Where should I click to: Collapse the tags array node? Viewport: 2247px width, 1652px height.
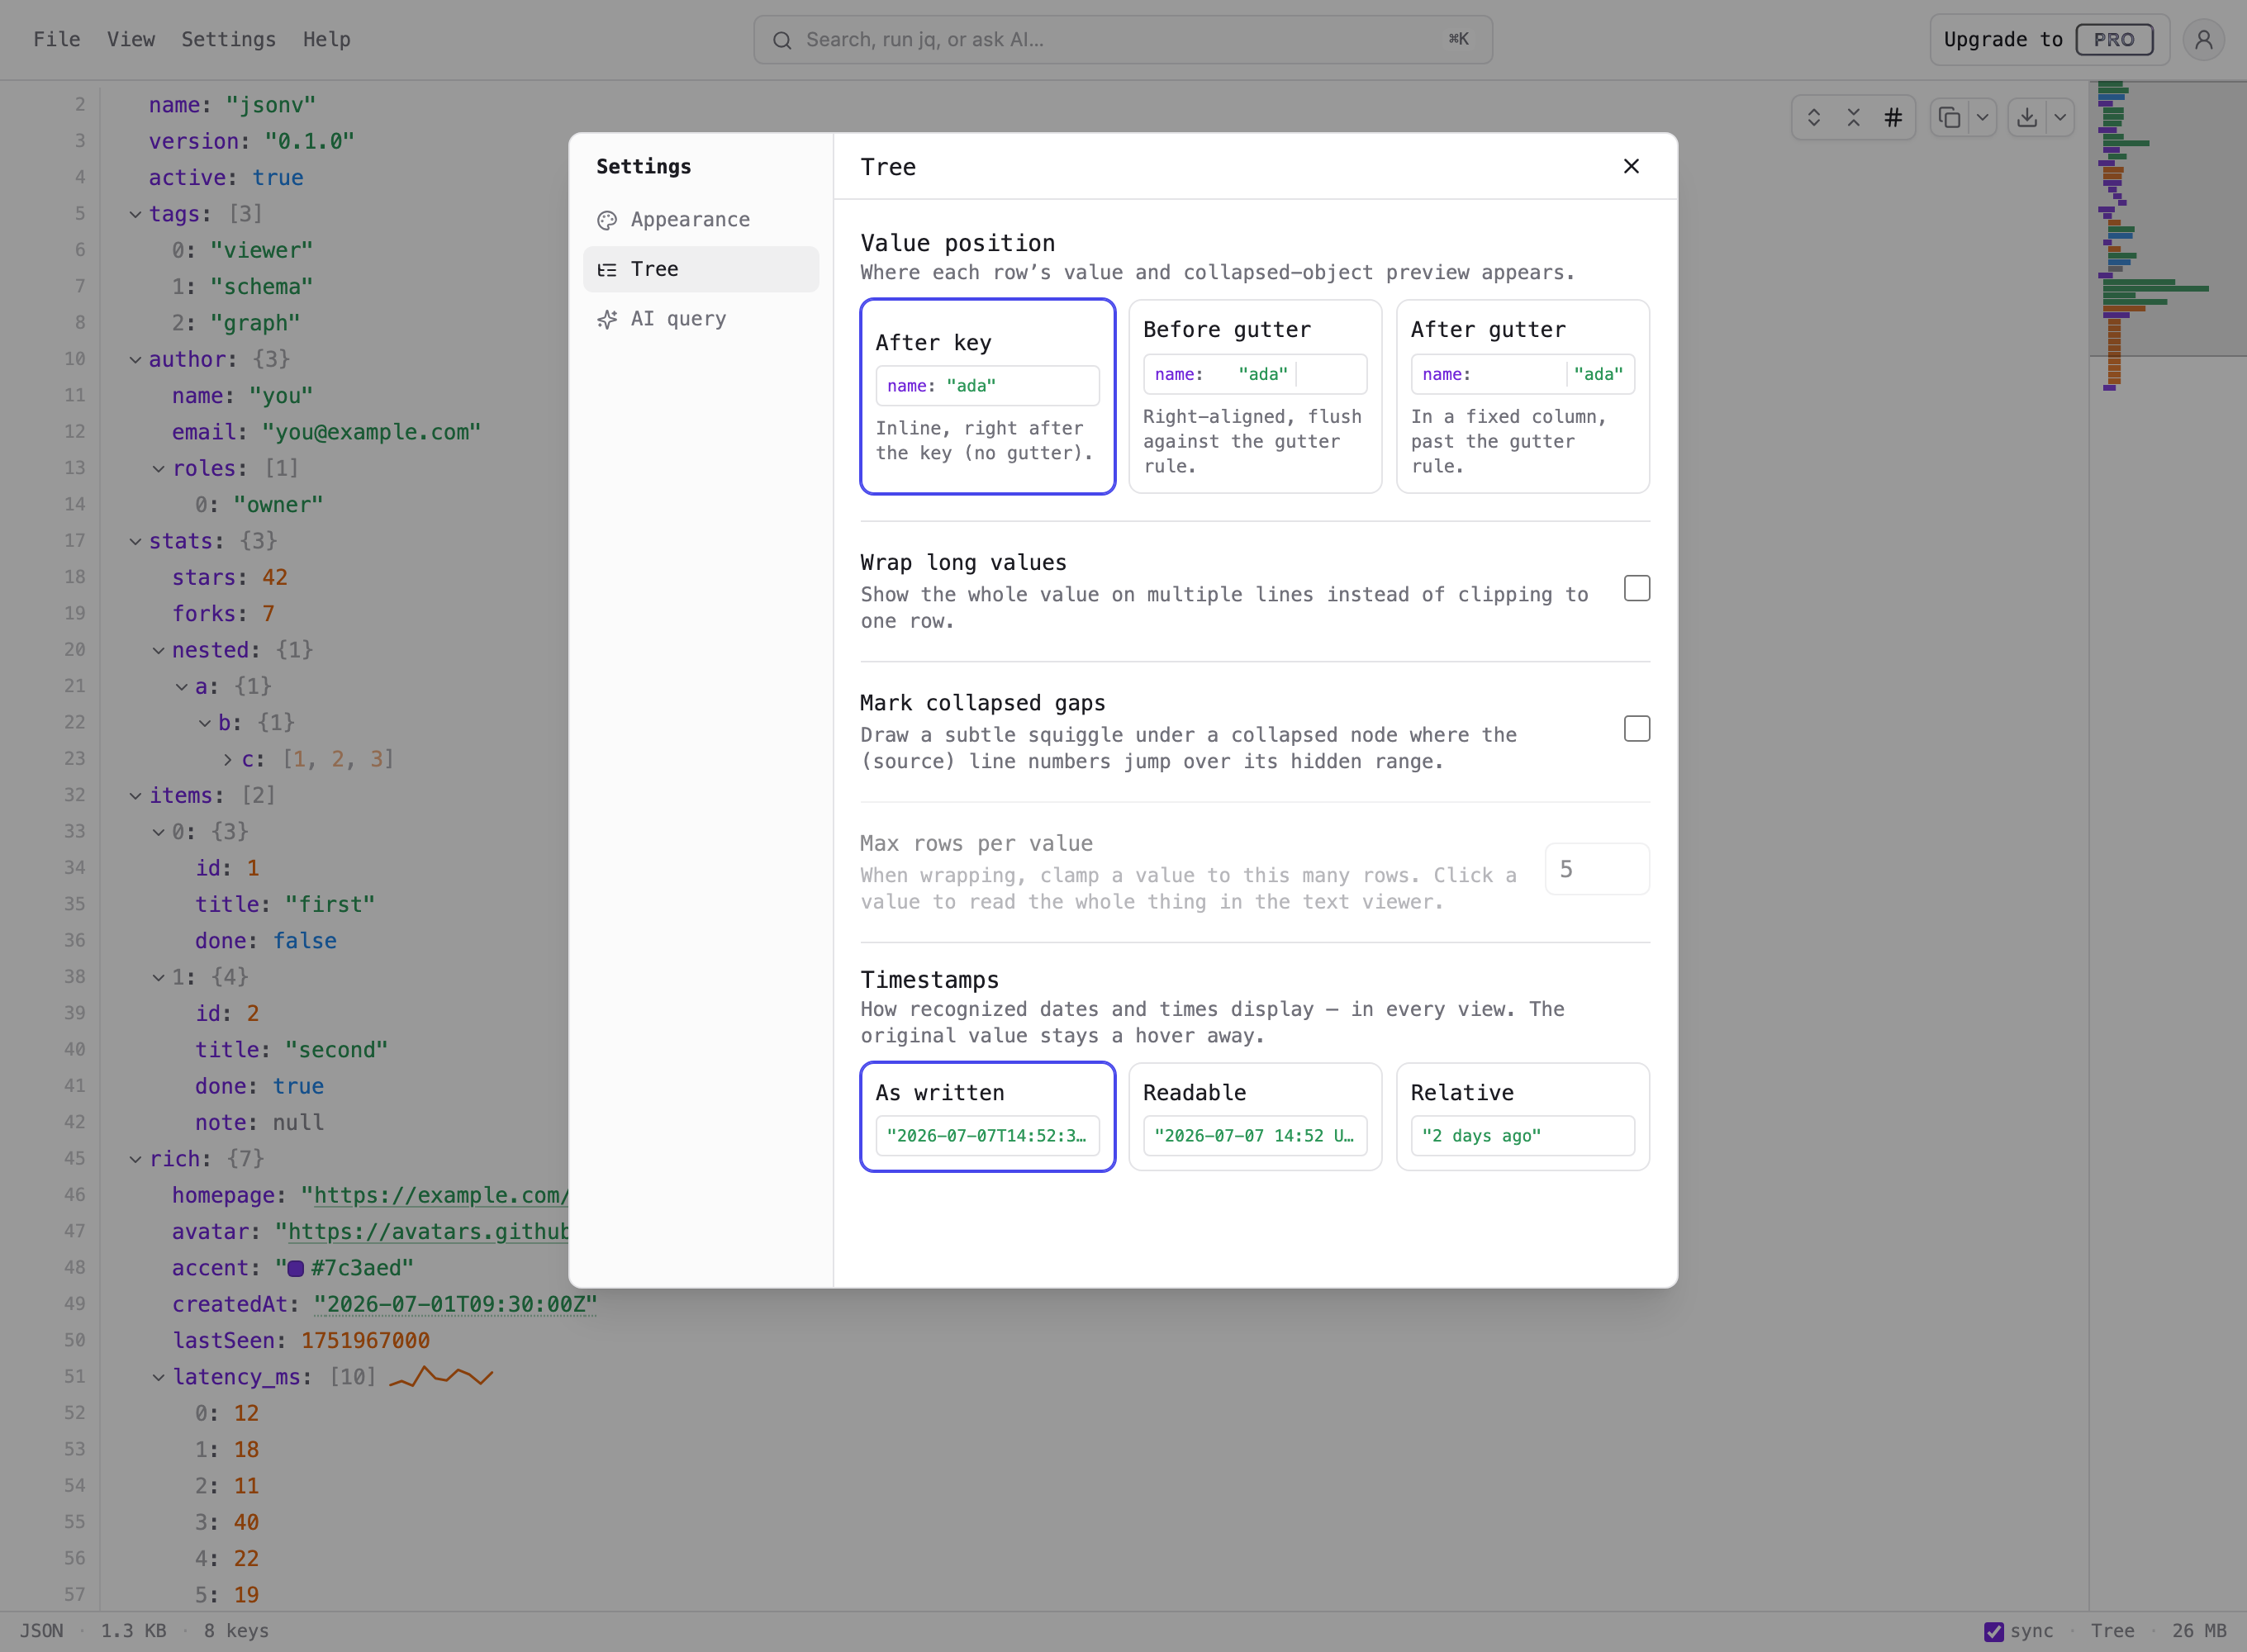(135, 214)
